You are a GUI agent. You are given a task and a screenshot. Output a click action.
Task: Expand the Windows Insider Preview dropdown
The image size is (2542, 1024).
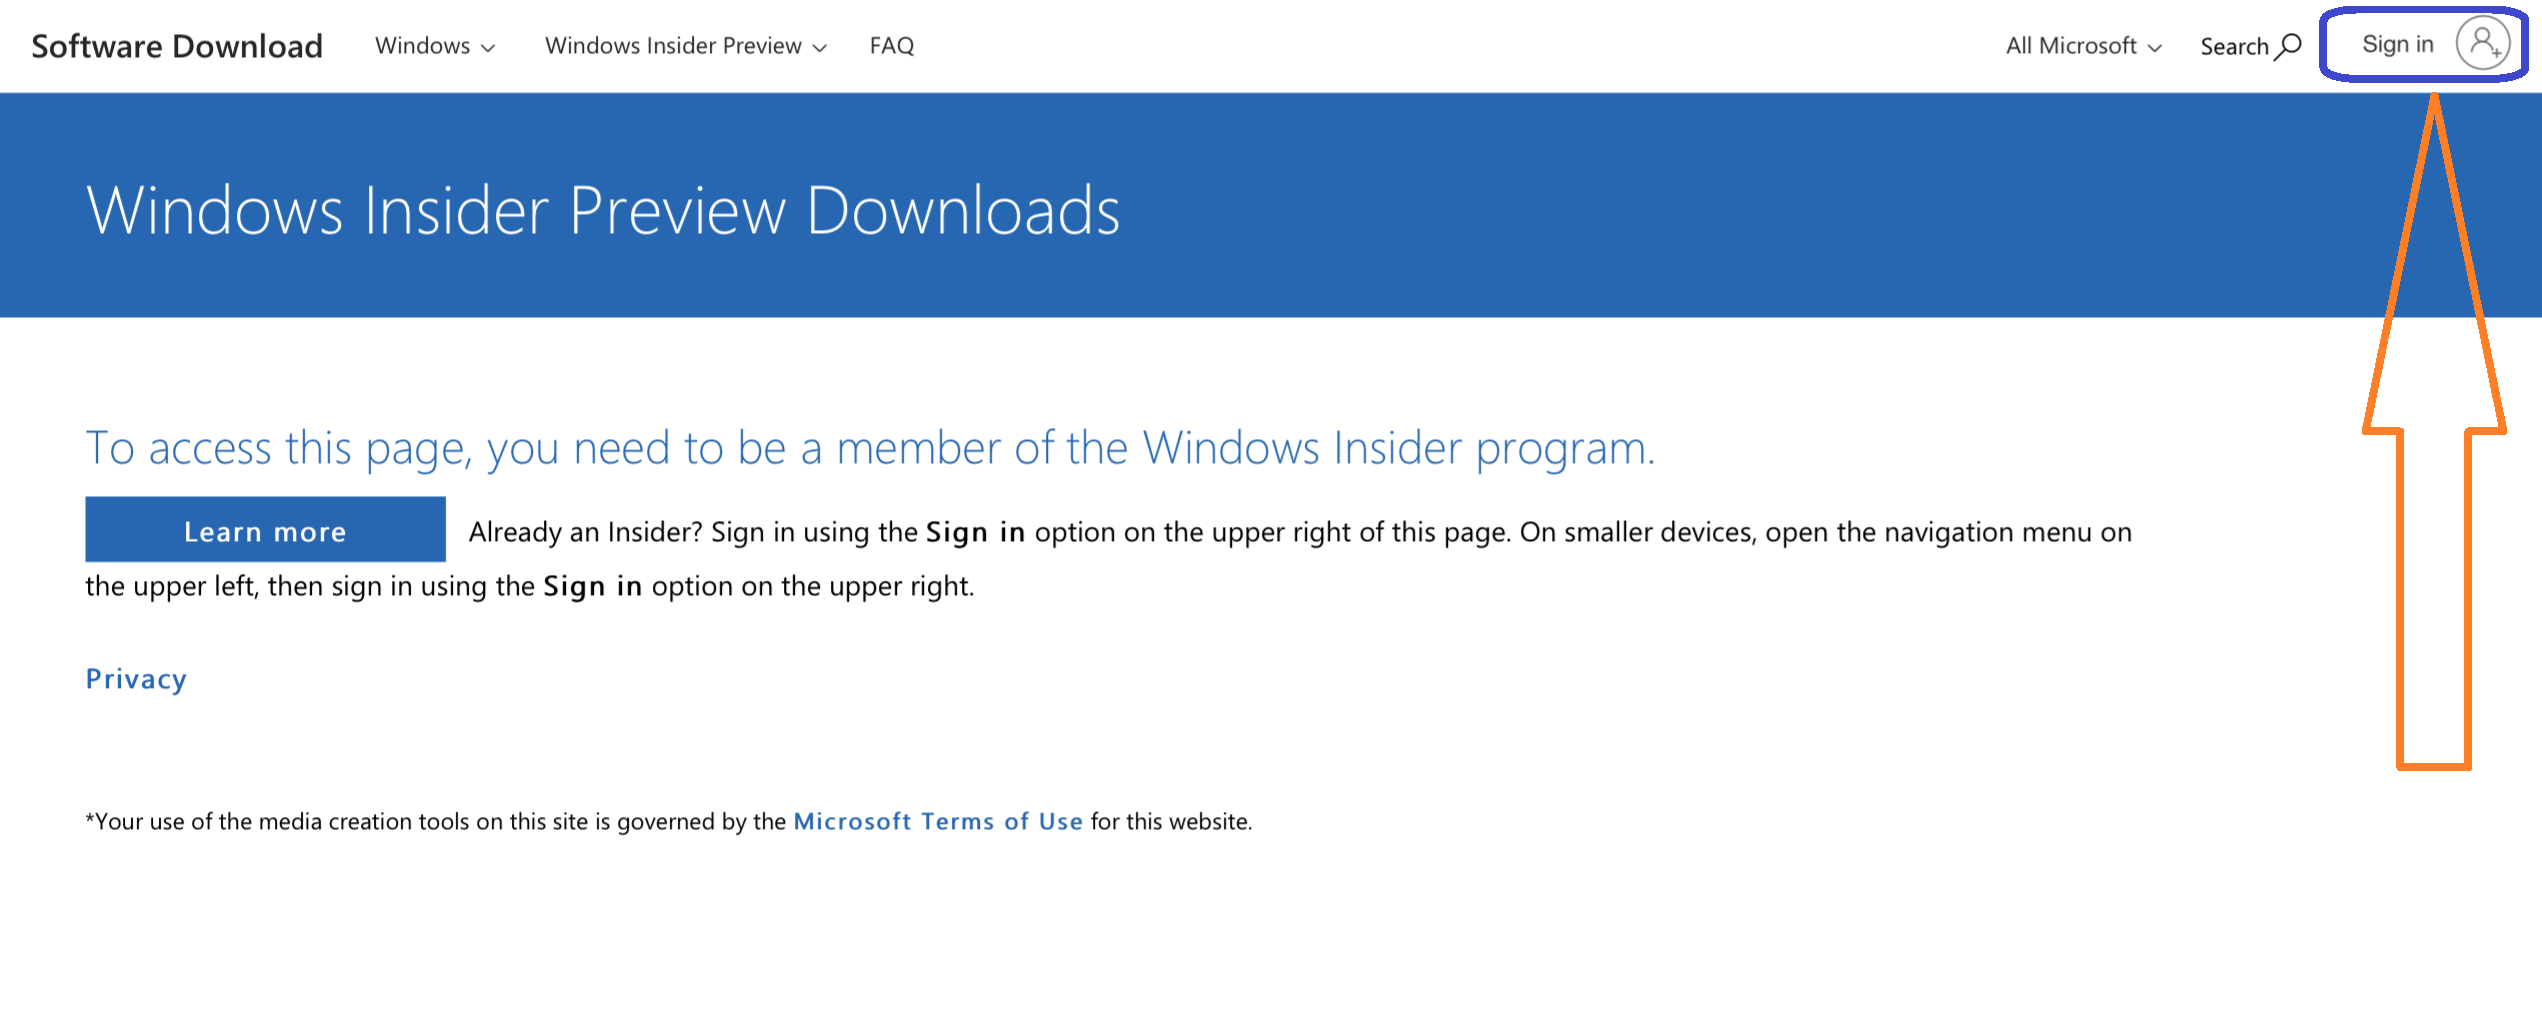[686, 46]
